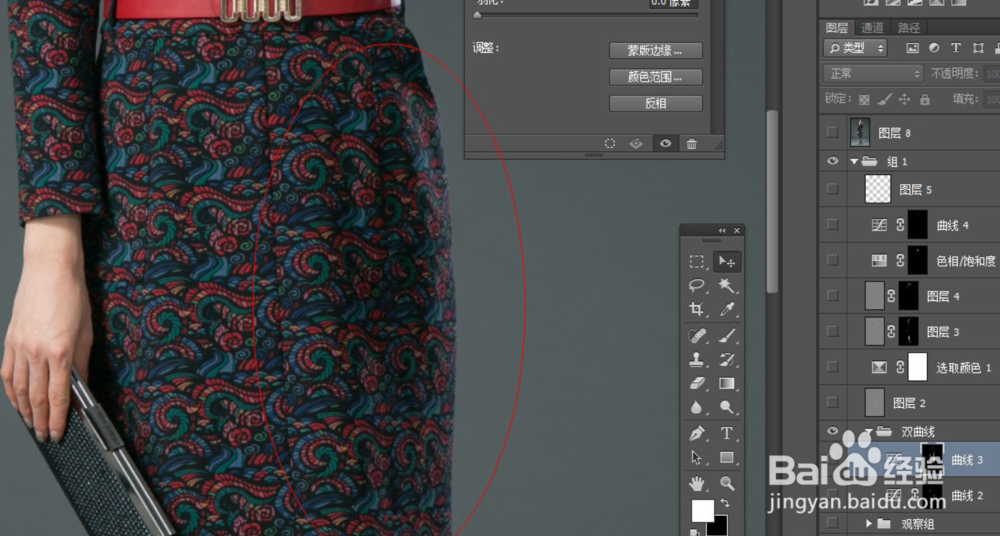Screen dimensions: 1000x536
Task: Select the Brush tool
Action: [x=726, y=335]
